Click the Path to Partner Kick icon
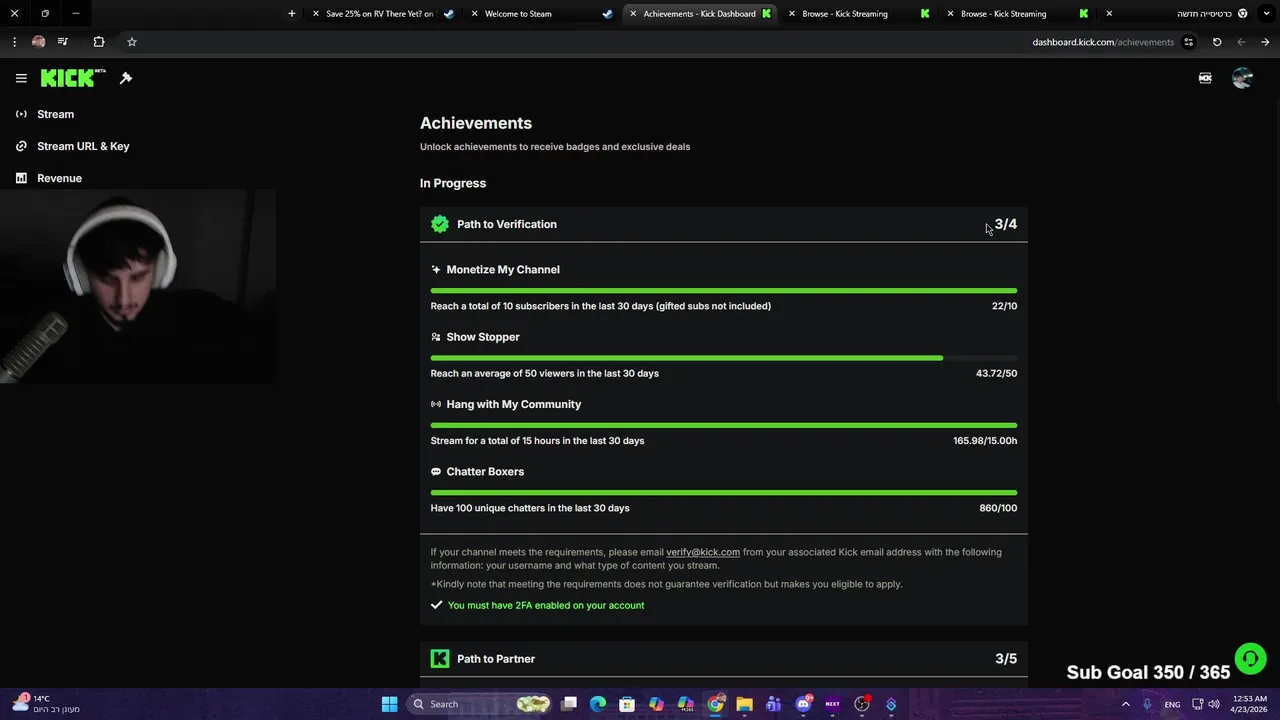This screenshot has height=720, width=1280. click(x=440, y=659)
